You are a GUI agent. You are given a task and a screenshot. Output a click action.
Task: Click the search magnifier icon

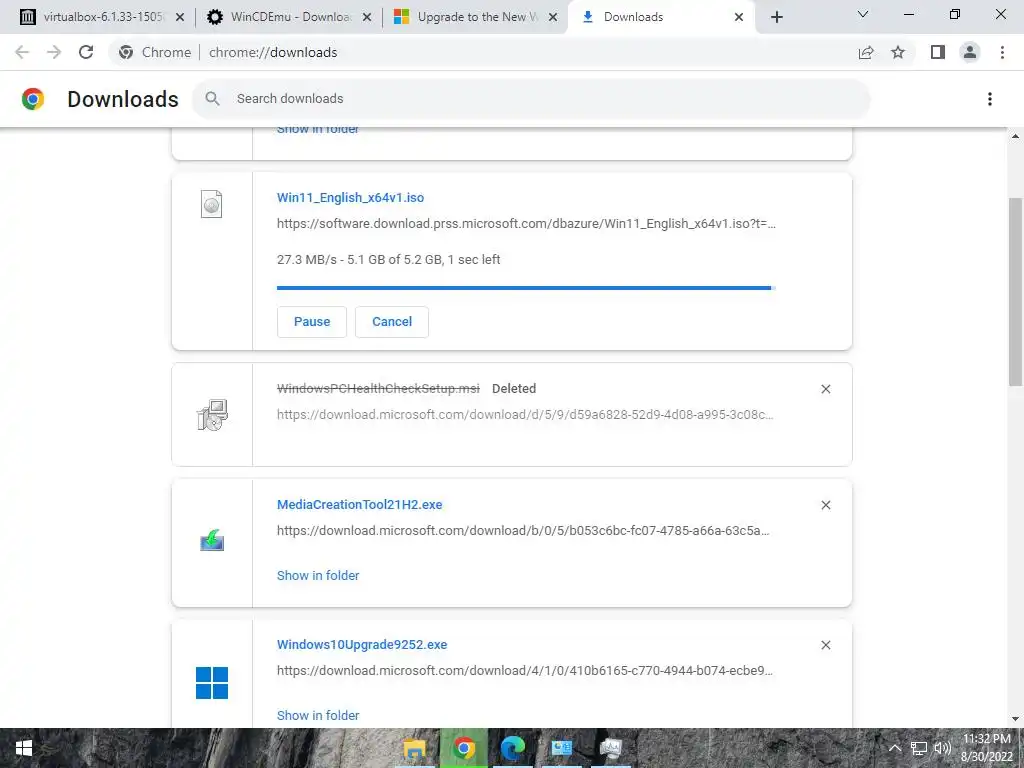click(x=212, y=99)
